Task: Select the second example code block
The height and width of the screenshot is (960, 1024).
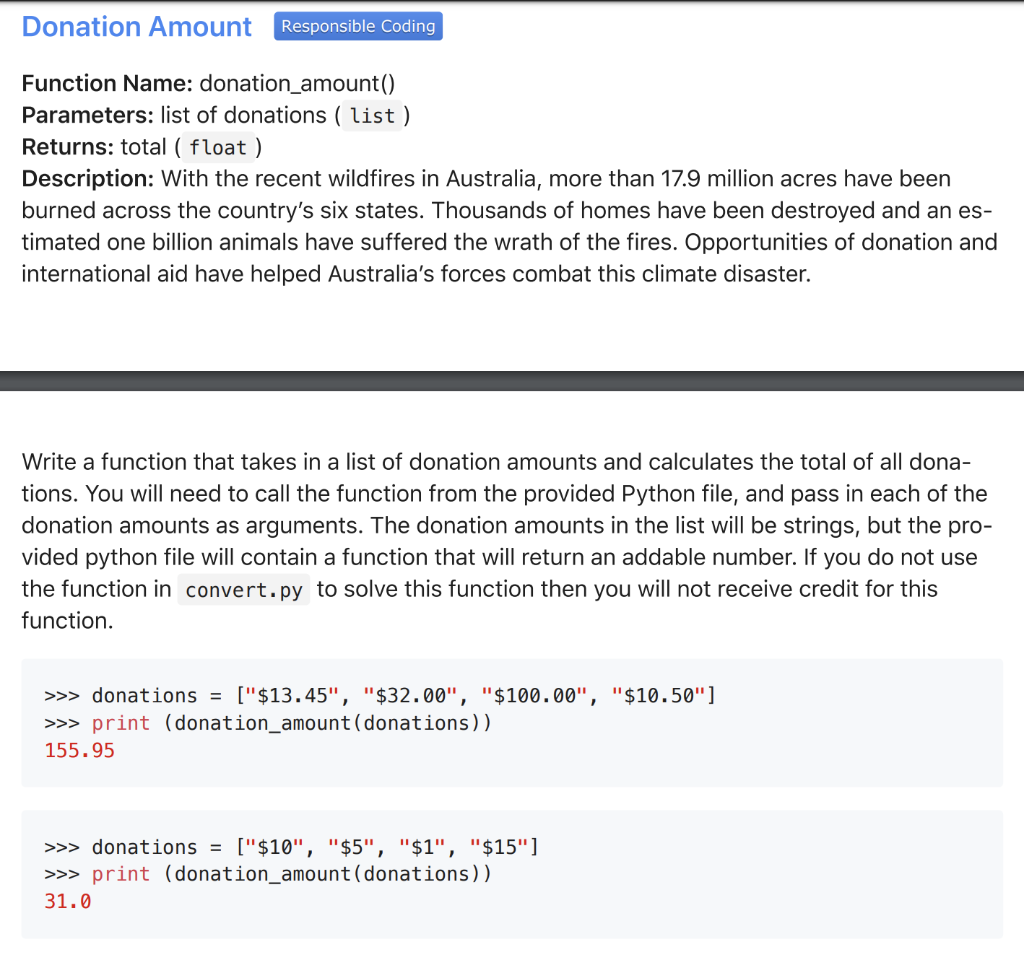Action: [511, 873]
